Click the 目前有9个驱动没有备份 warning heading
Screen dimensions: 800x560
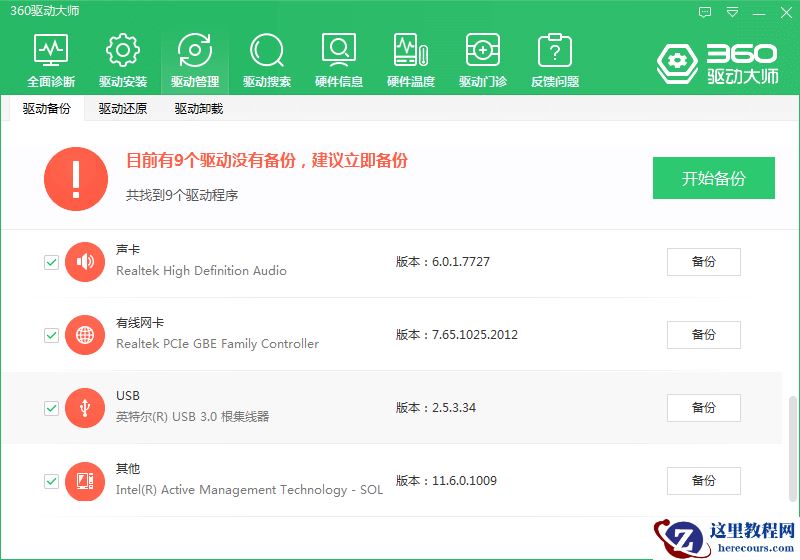267,161
